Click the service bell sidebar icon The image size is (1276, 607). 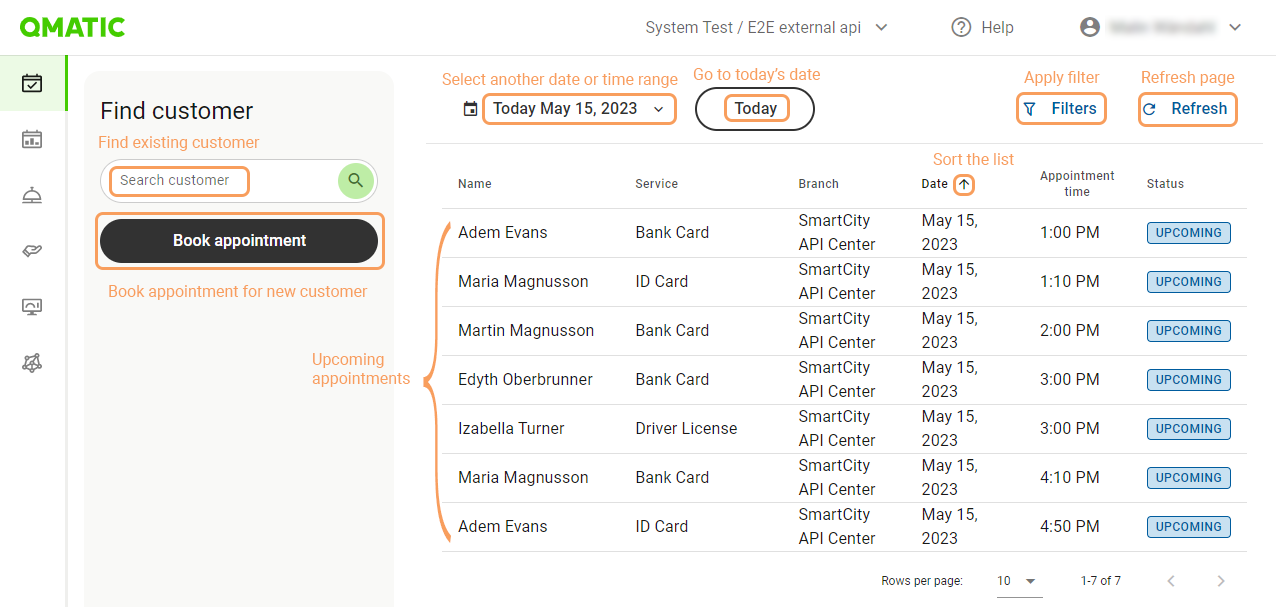(32, 195)
